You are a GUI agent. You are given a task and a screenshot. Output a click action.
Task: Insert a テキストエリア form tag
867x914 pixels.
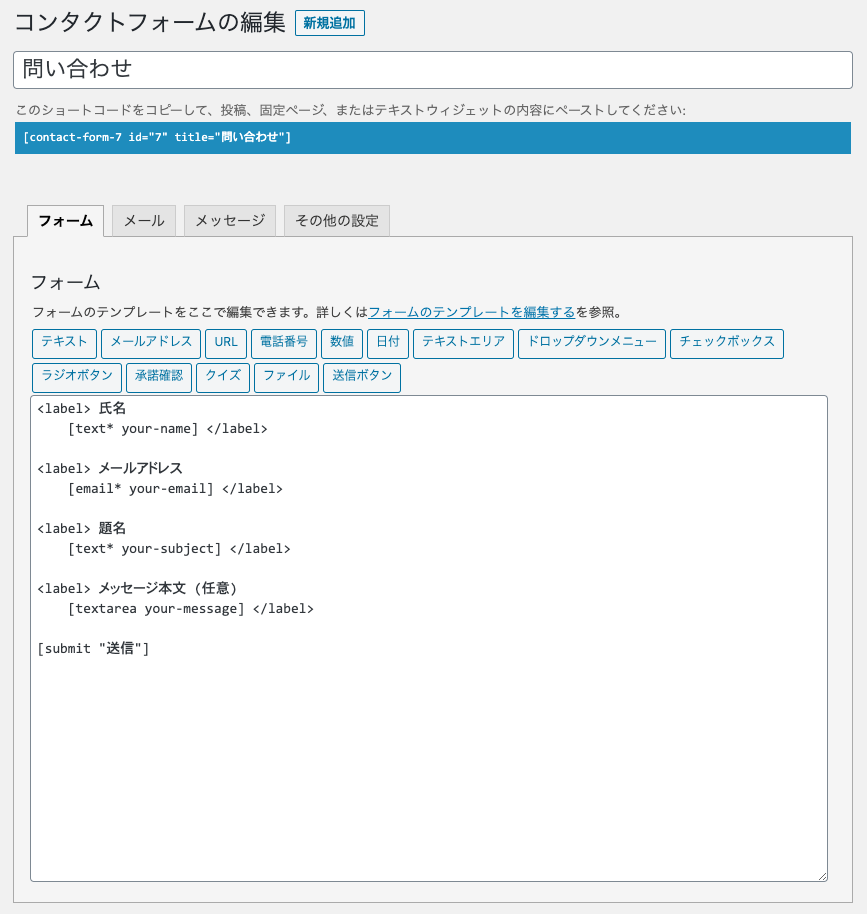tap(464, 343)
